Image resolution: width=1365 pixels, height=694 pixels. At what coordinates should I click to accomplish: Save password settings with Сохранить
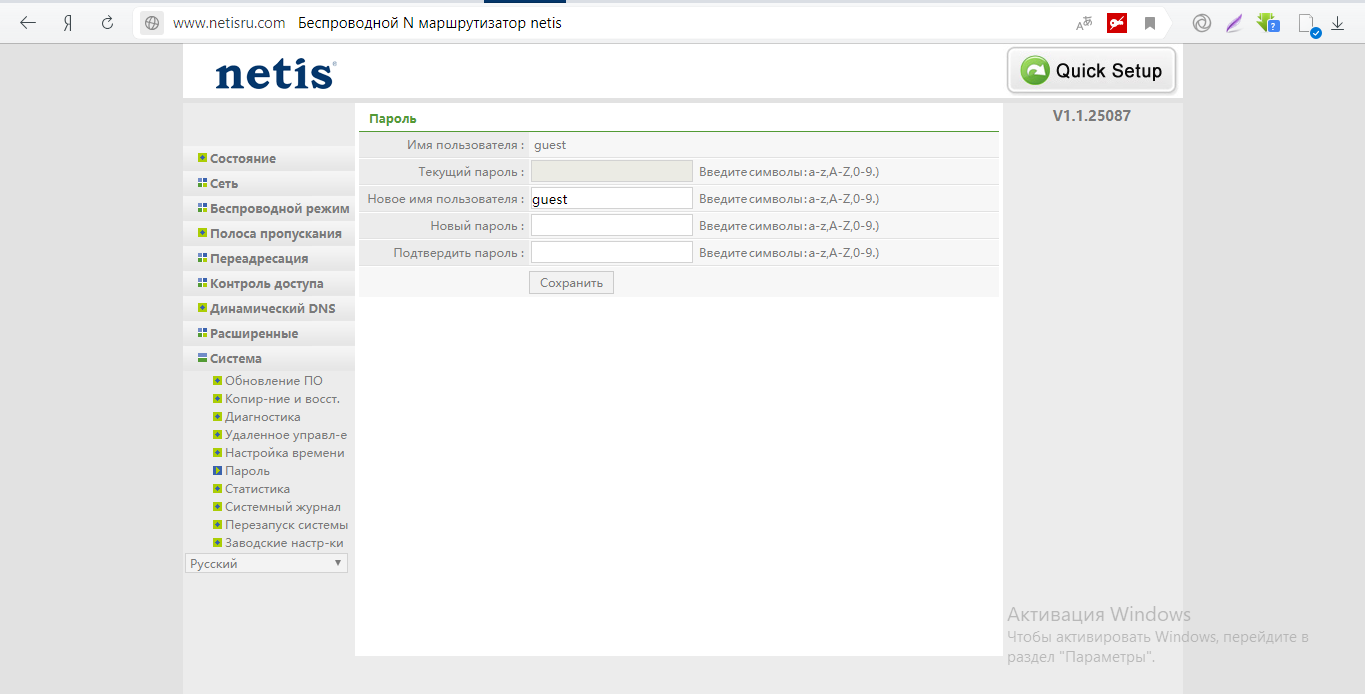point(571,283)
